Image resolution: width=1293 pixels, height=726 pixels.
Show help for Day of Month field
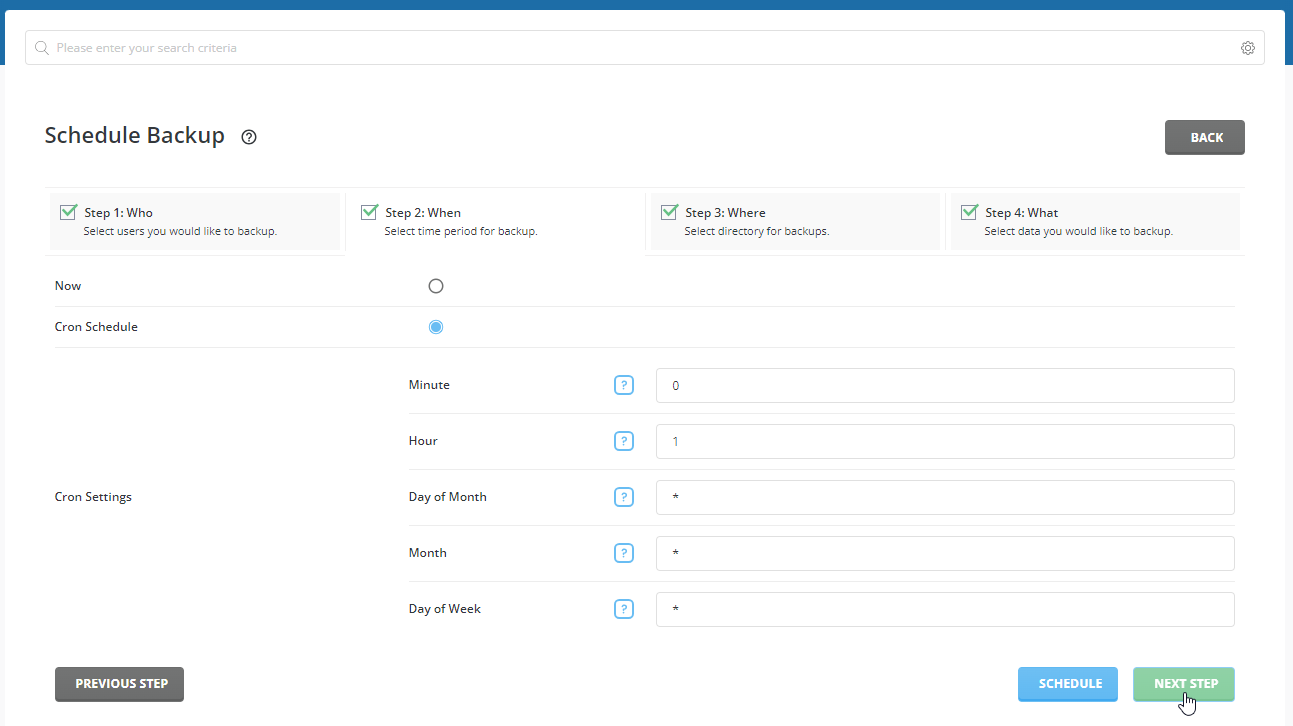pos(624,497)
